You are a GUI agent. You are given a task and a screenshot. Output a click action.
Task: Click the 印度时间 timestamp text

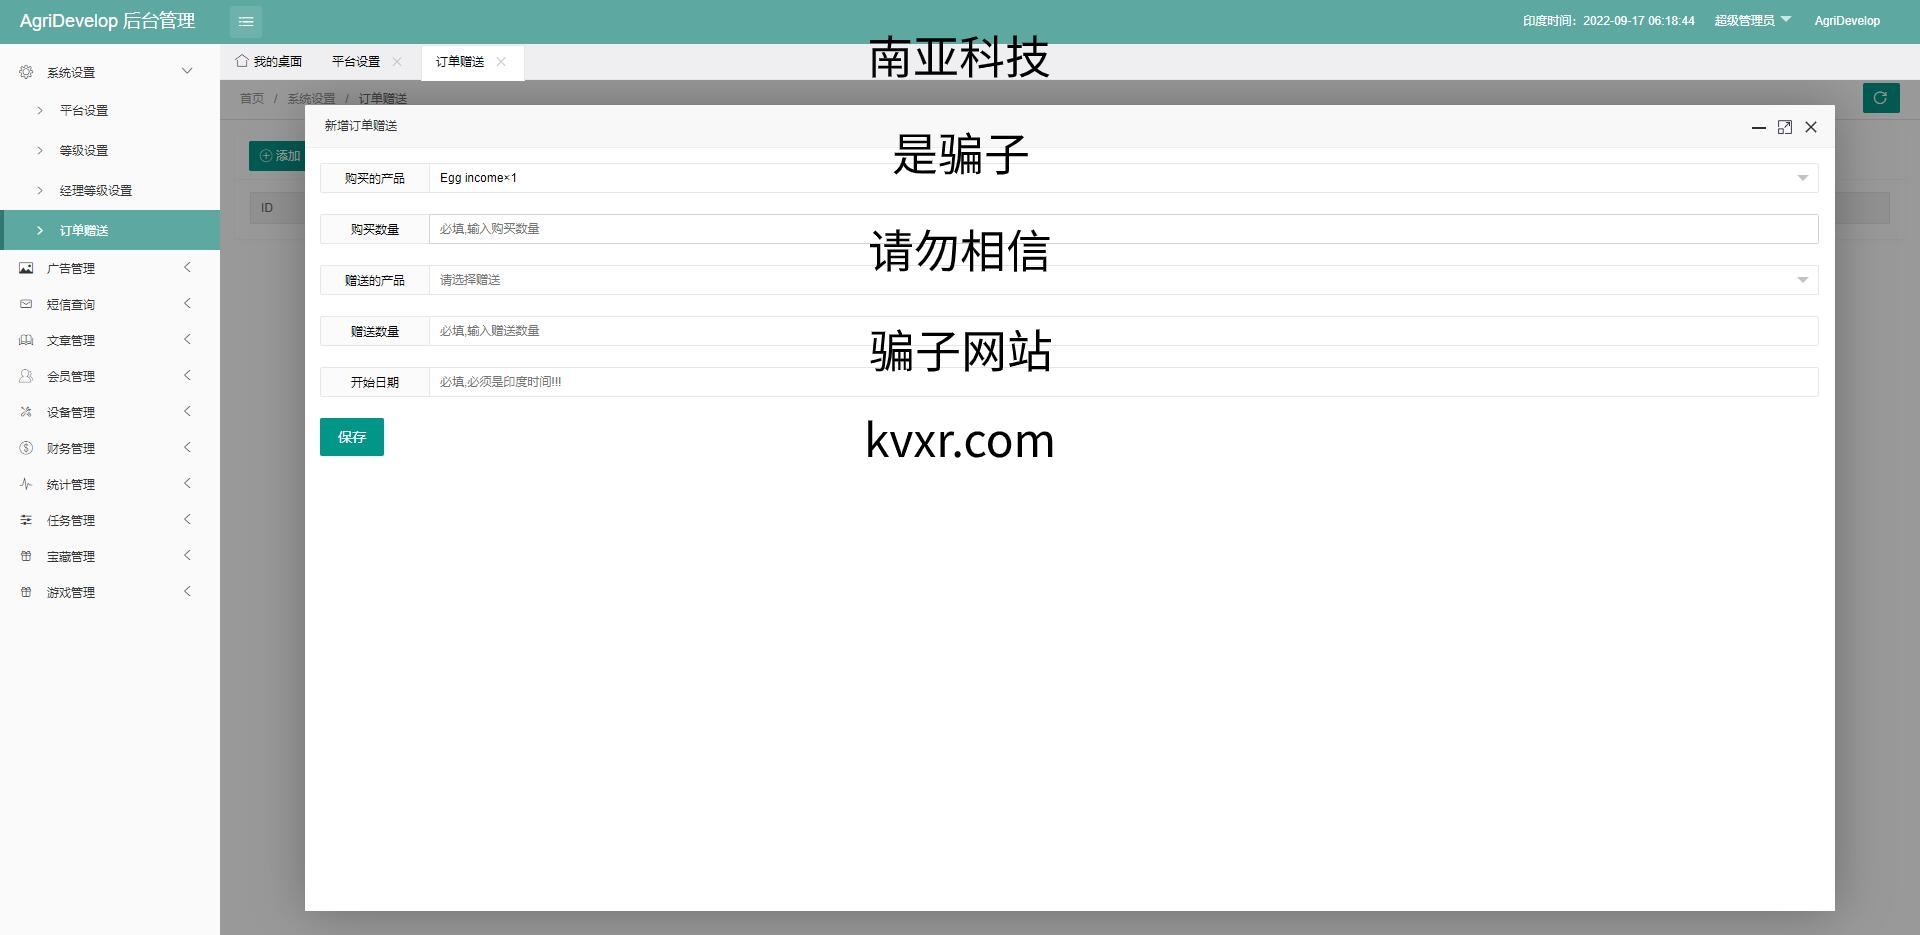tap(1609, 21)
